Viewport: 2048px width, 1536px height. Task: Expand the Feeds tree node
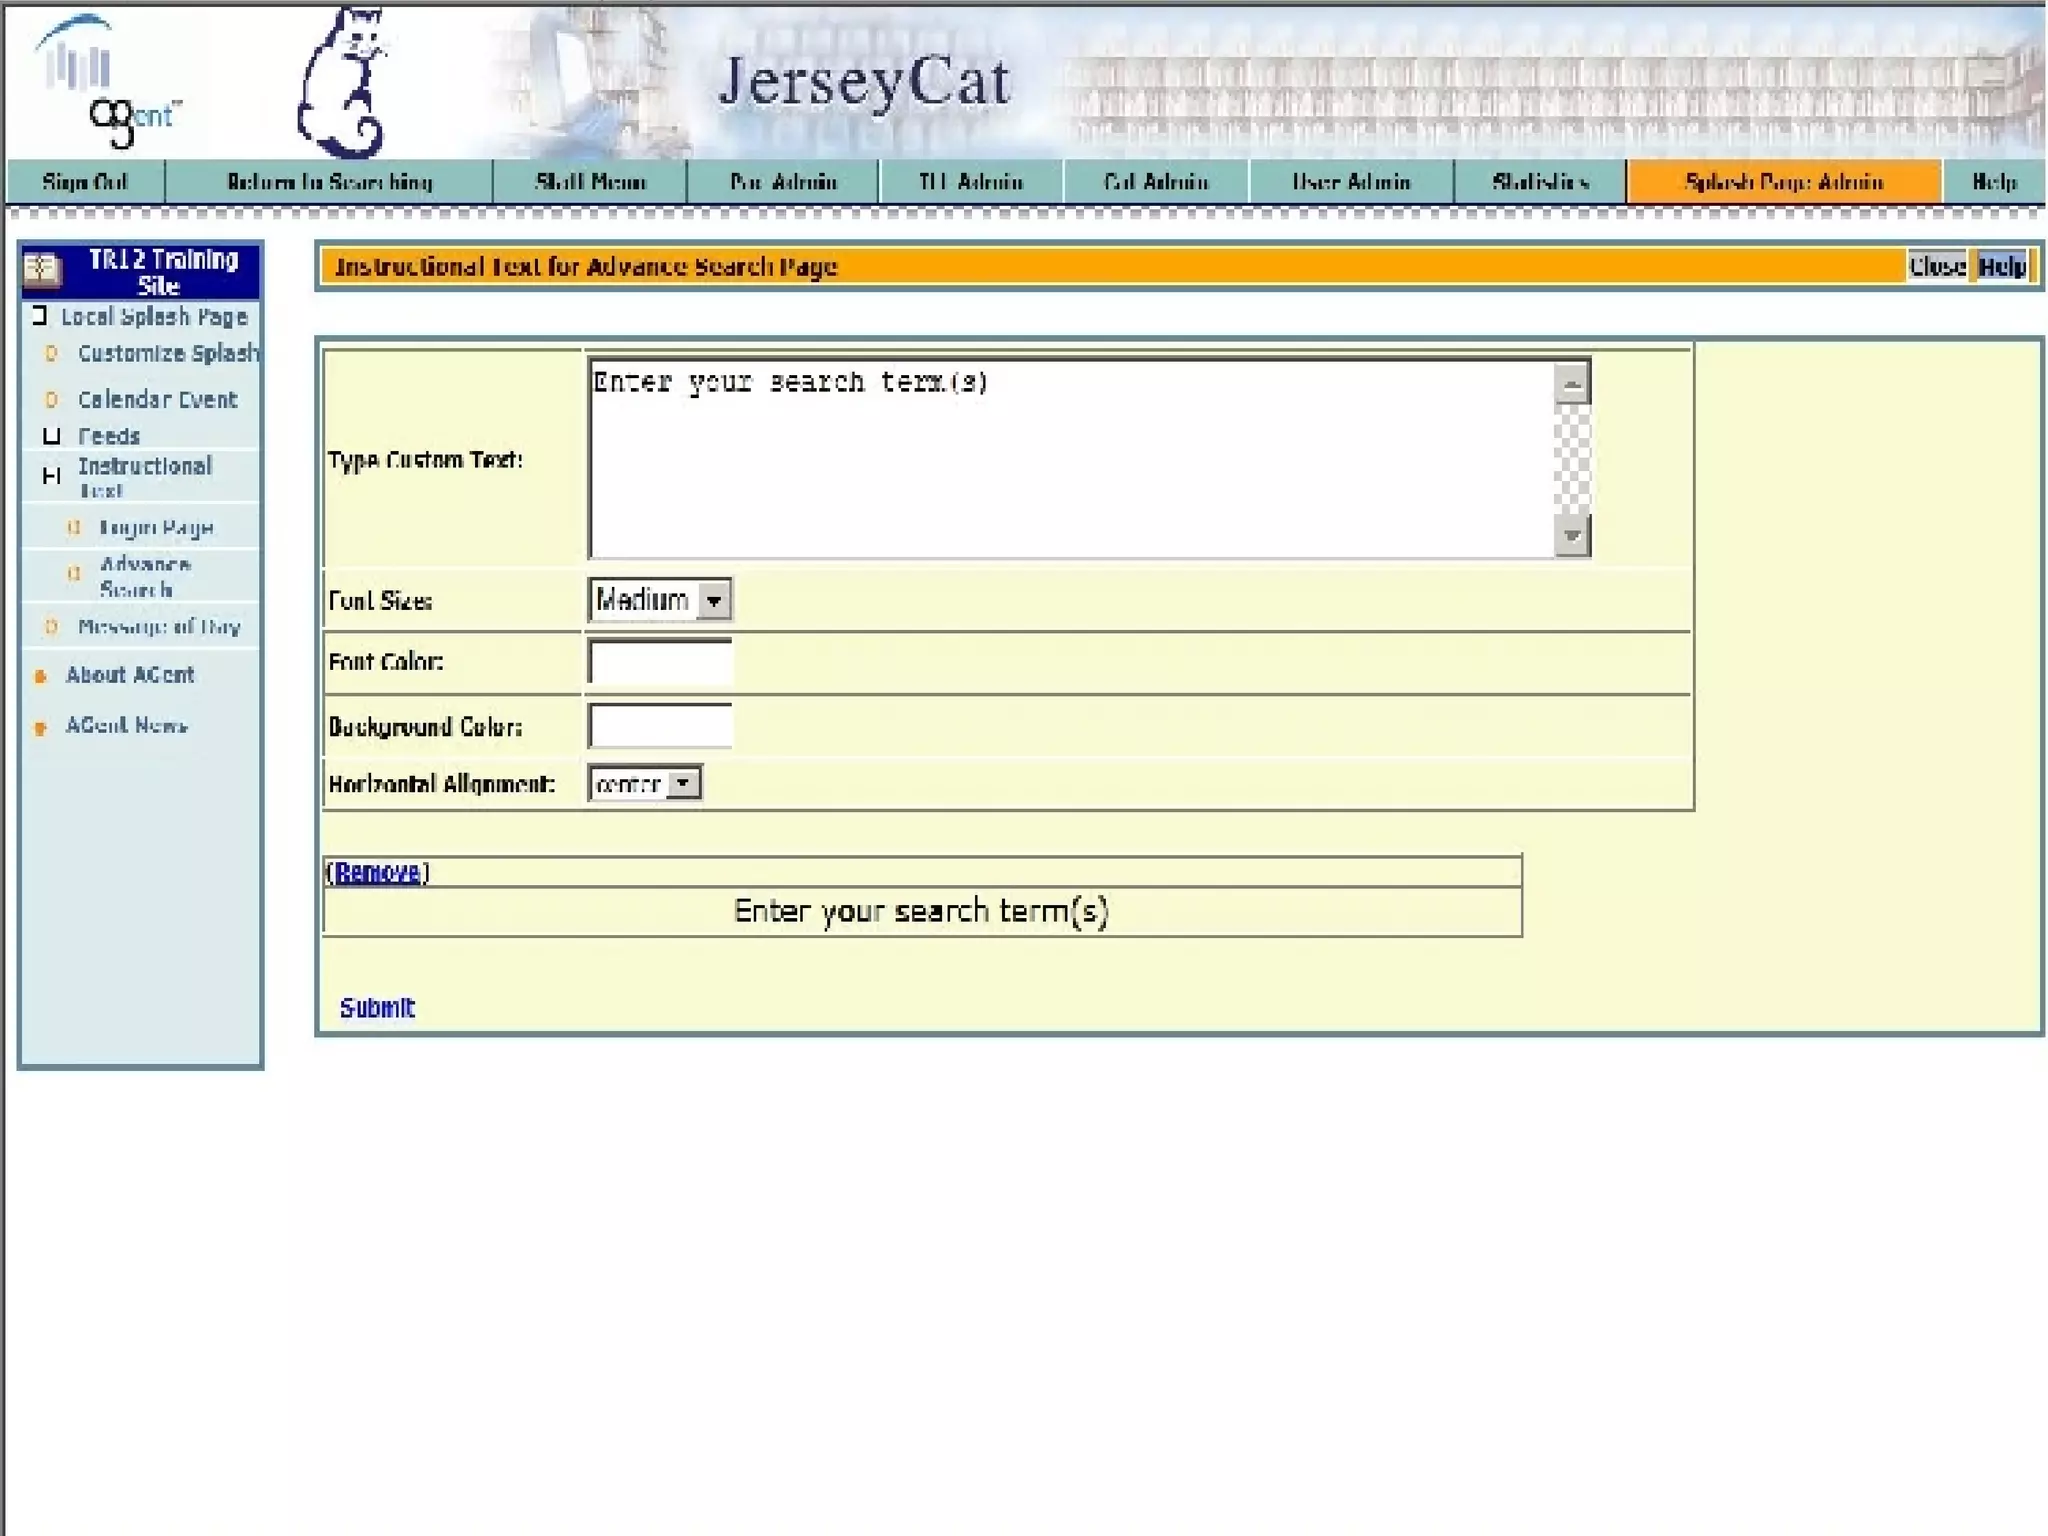[x=52, y=436]
